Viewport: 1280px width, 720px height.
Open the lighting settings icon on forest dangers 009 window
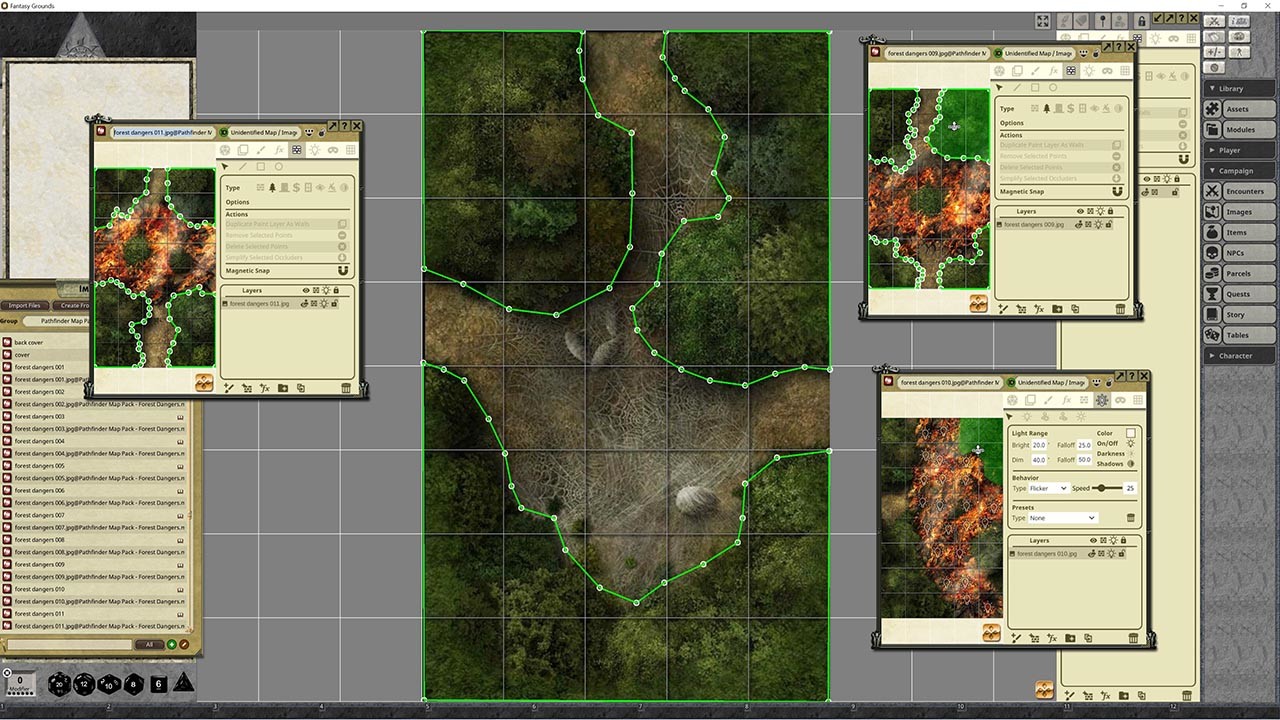point(1089,71)
